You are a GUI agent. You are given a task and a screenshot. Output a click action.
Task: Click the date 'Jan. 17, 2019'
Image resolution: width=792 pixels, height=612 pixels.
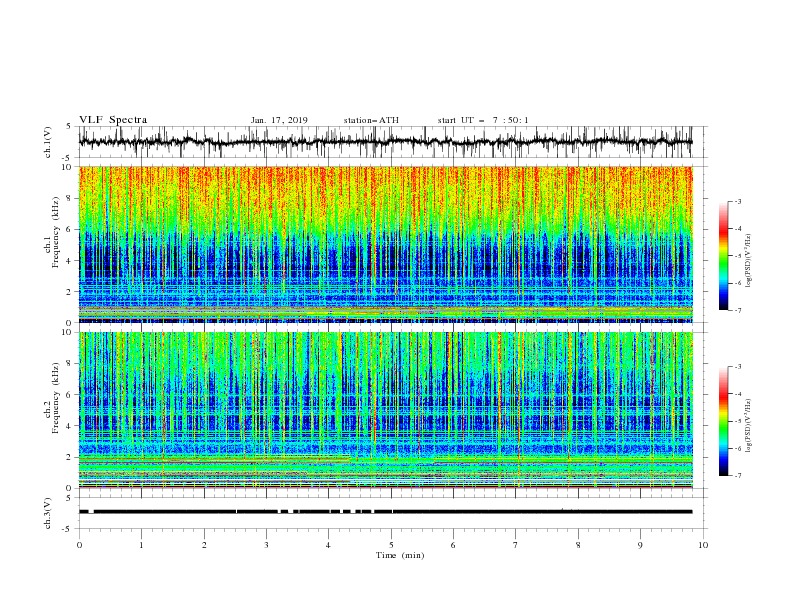click(279, 120)
